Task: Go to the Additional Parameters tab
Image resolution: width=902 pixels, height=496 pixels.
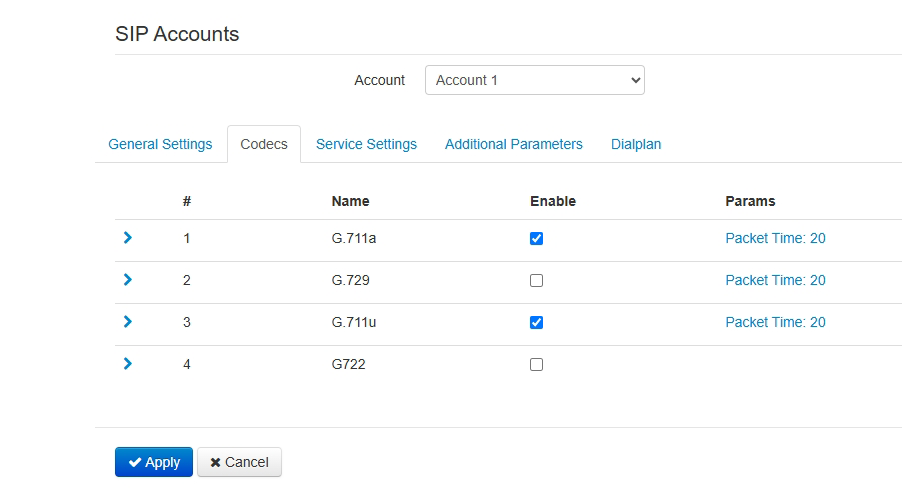Action: (x=513, y=144)
